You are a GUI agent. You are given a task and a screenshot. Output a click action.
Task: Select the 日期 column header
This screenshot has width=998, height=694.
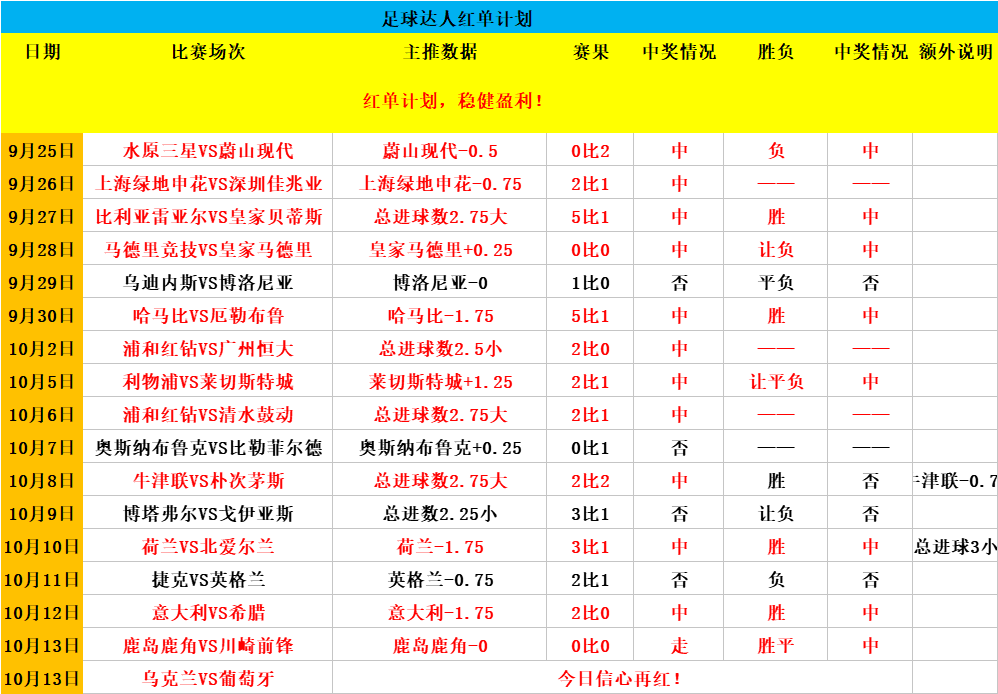point(43,52)
